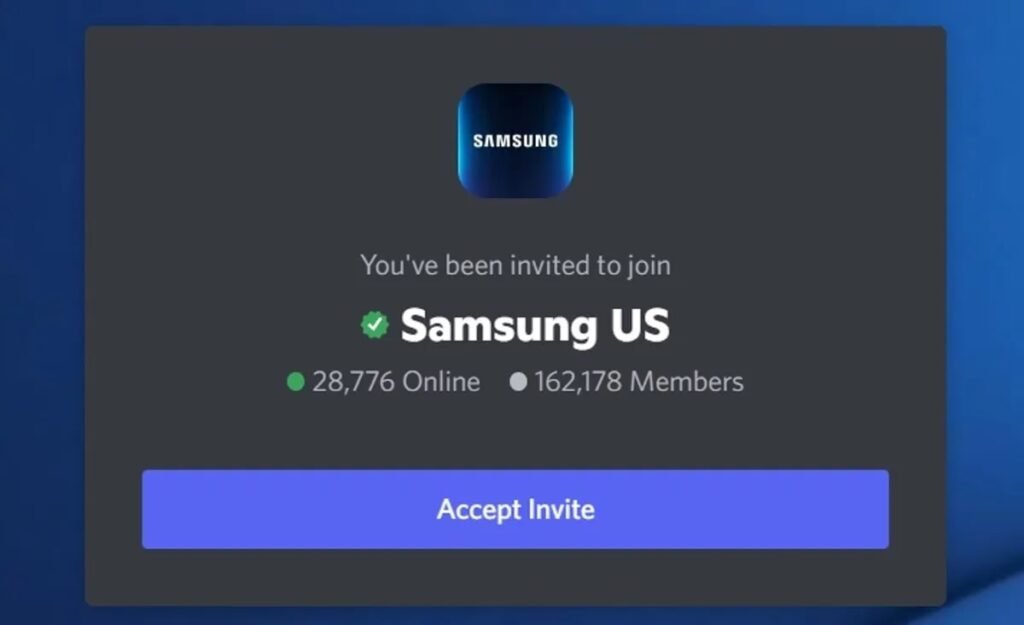
Task: Click the number 28,776 beside the green dot
Action: click(353, 382)
